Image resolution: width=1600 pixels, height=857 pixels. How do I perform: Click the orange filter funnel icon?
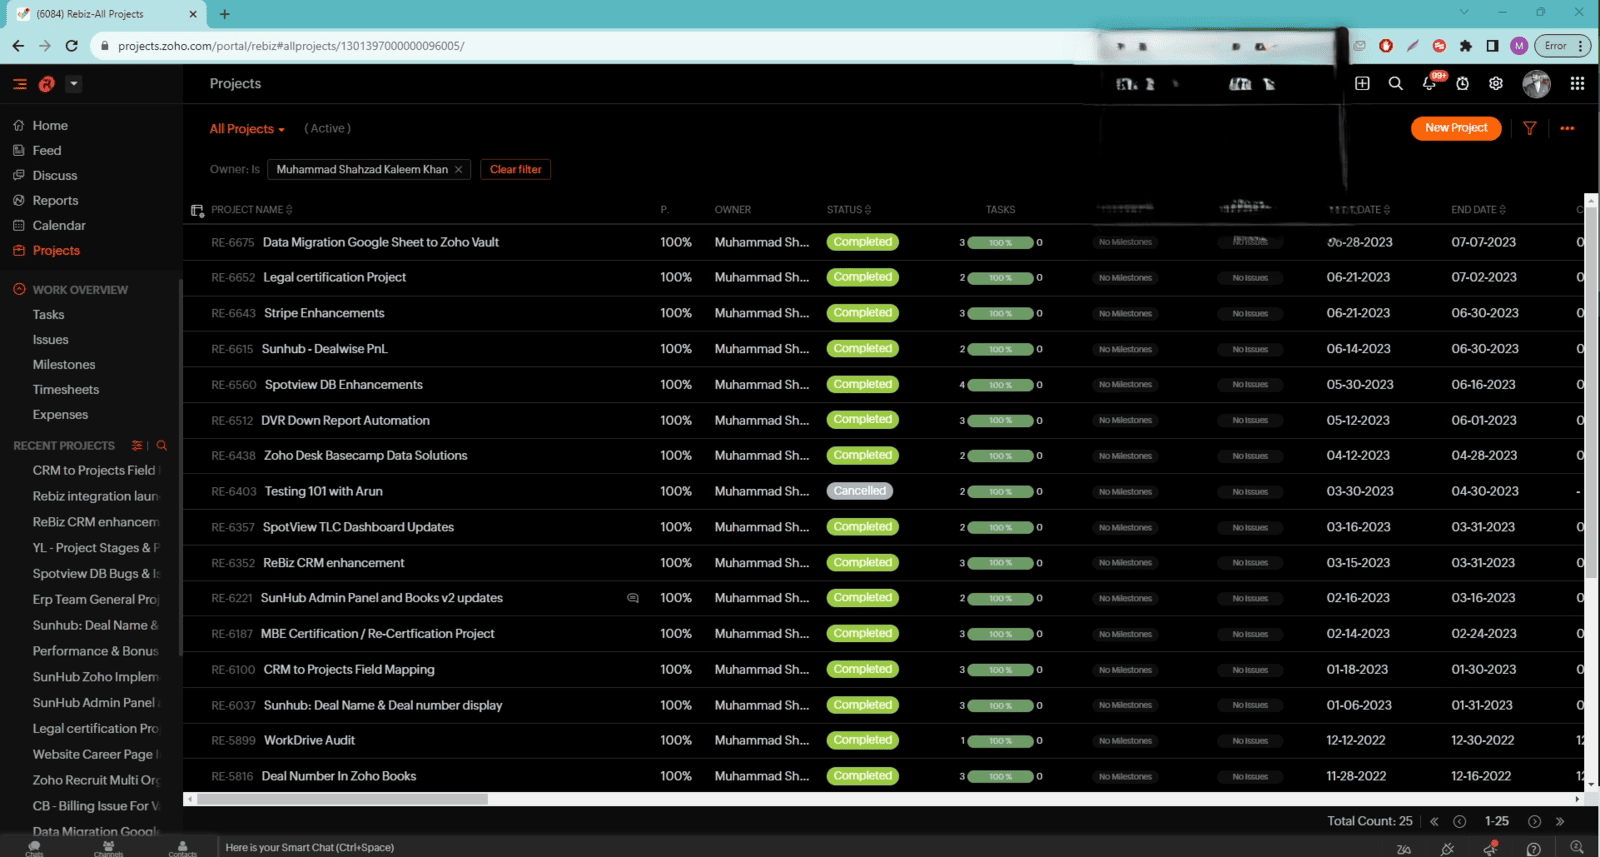click(x=1529, y=128)
